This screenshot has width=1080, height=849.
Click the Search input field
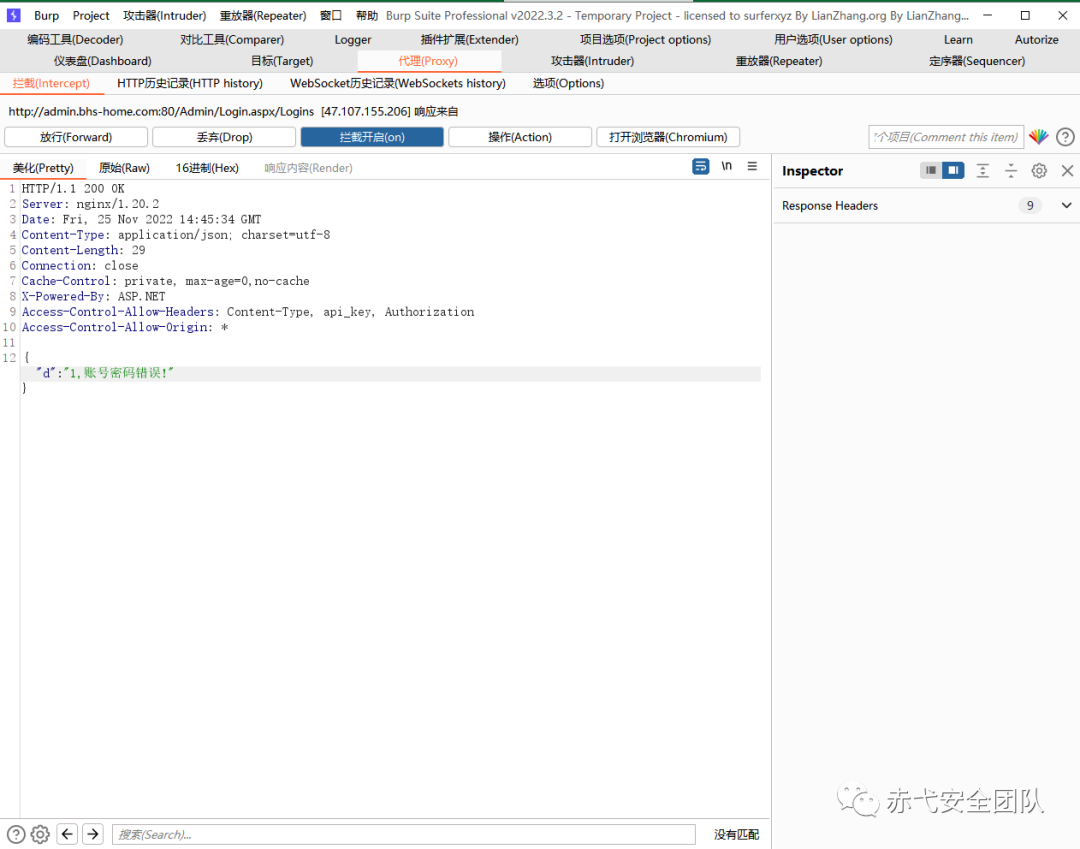point(404,835)
